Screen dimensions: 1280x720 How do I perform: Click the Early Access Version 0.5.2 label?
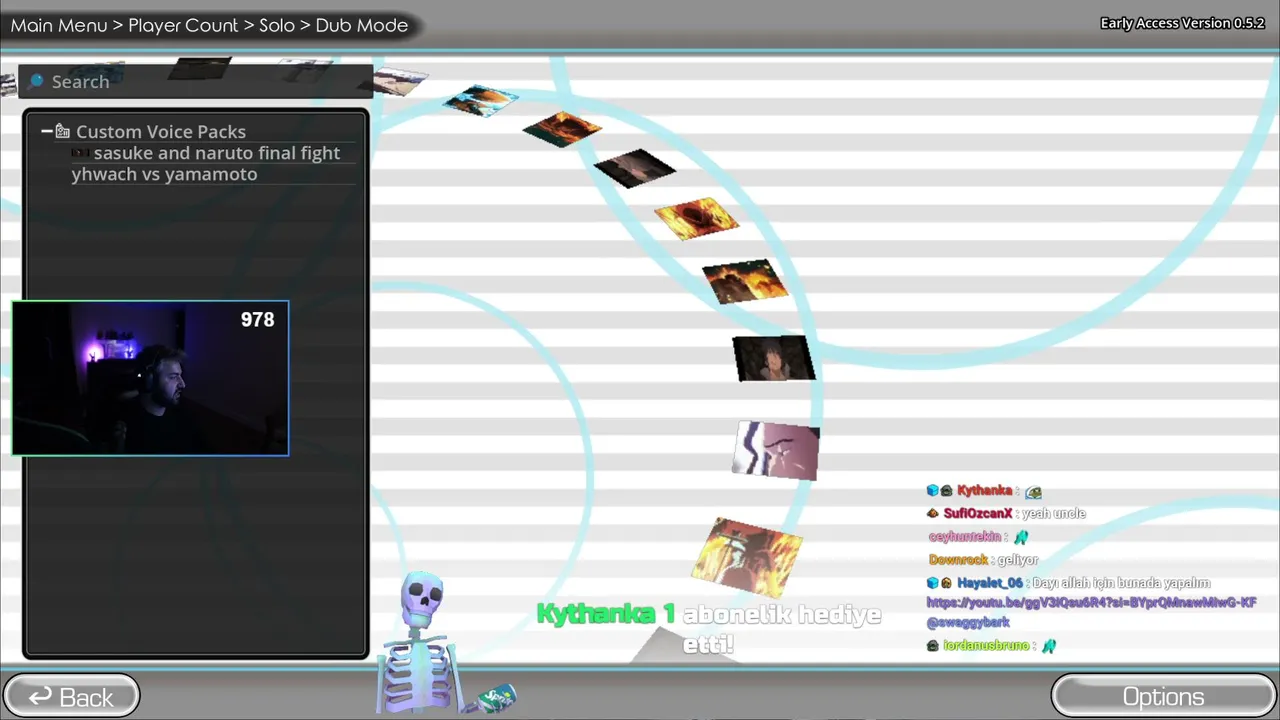[1182, 23]
